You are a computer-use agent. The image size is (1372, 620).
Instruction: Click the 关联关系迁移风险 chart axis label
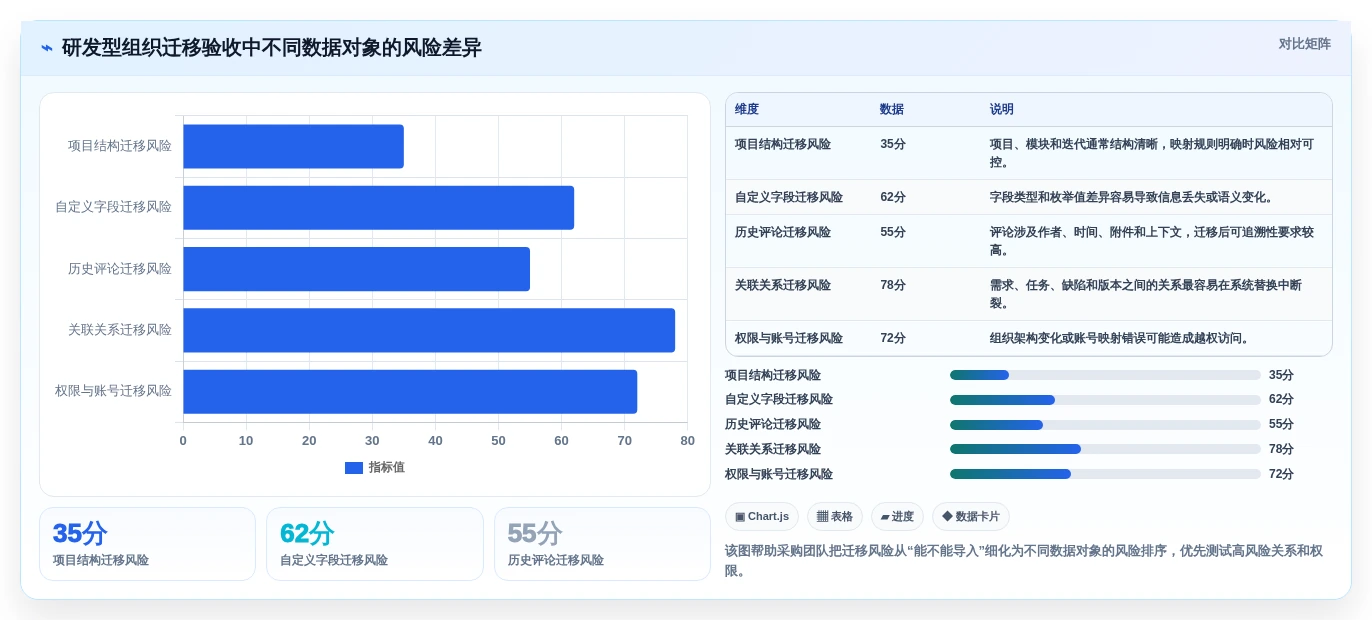(120, 330)
